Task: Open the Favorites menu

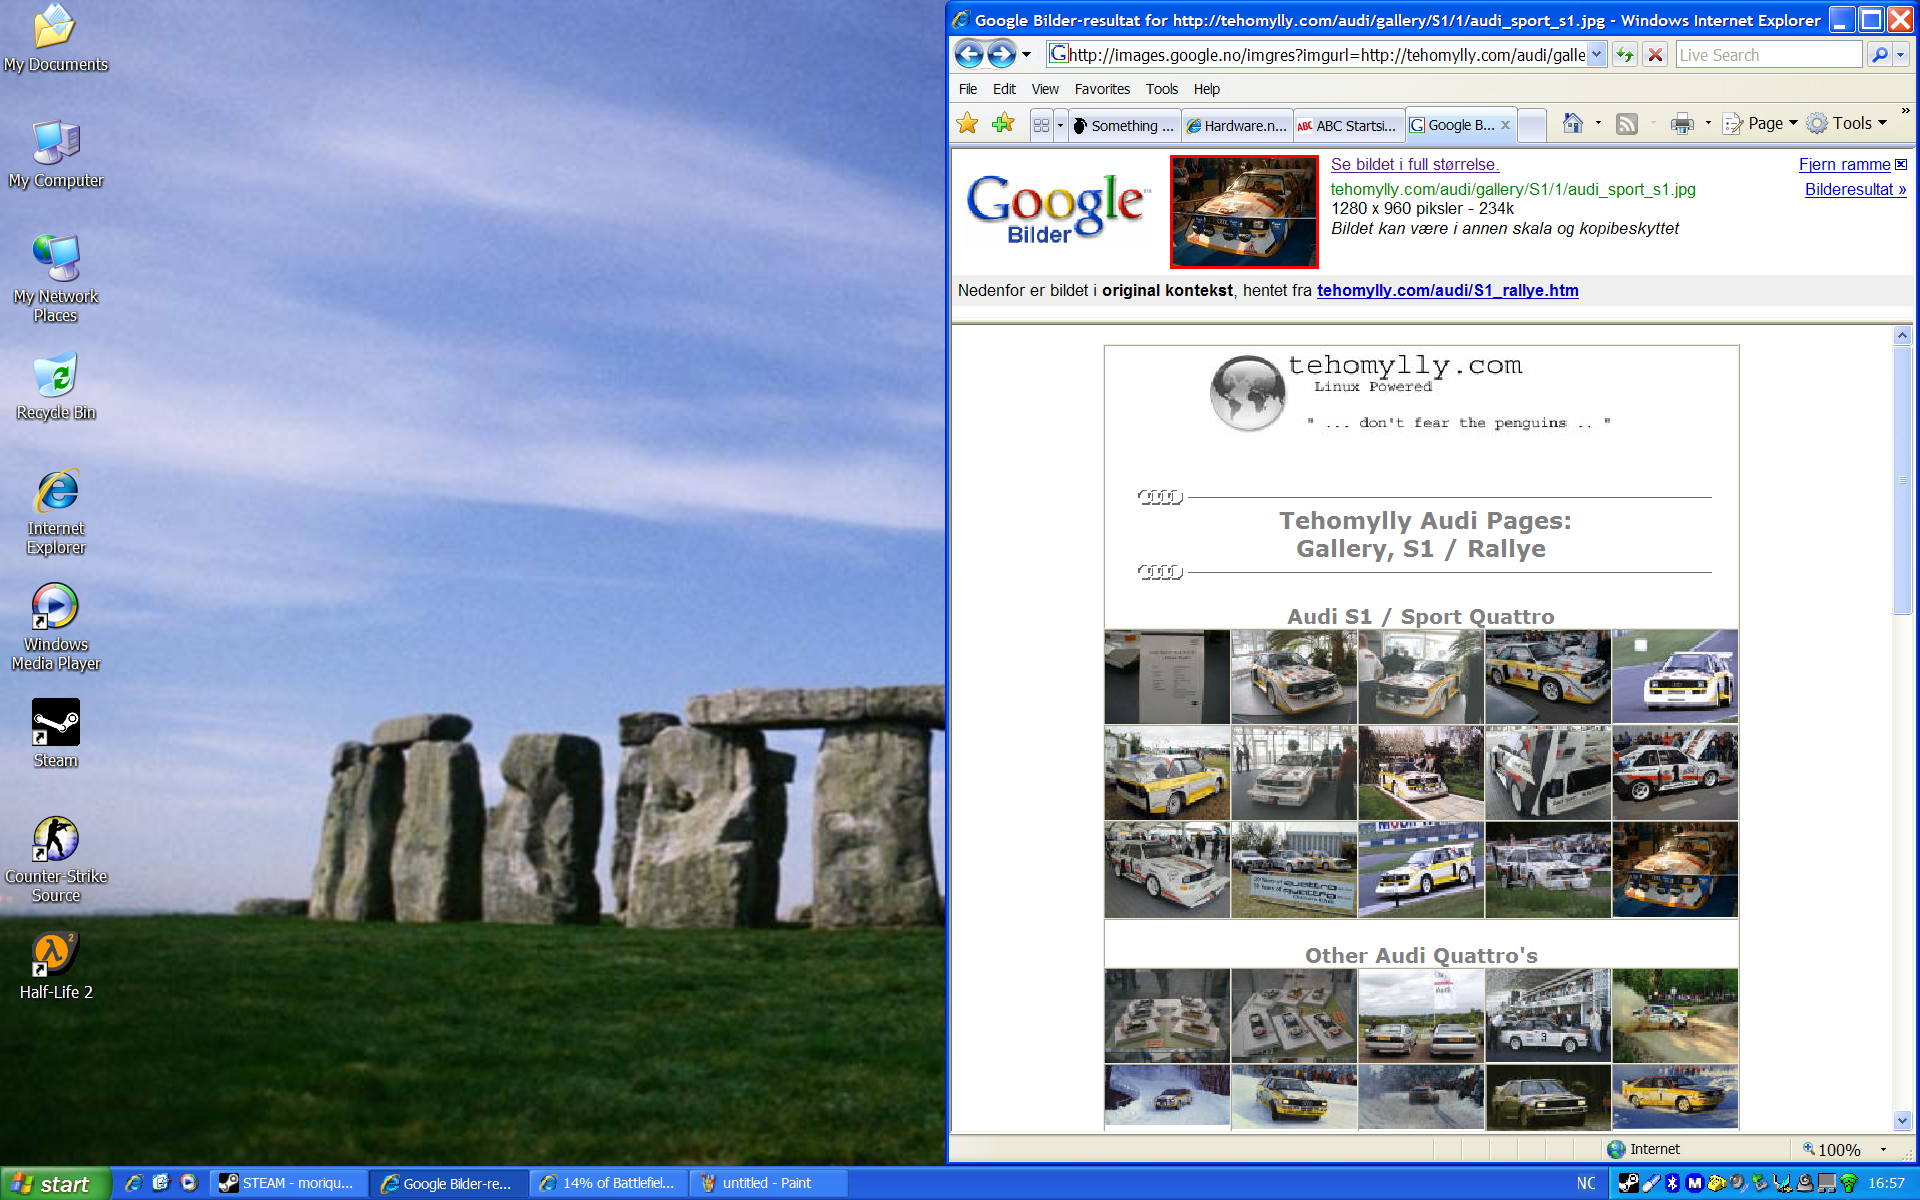Action: [1102, 89]
